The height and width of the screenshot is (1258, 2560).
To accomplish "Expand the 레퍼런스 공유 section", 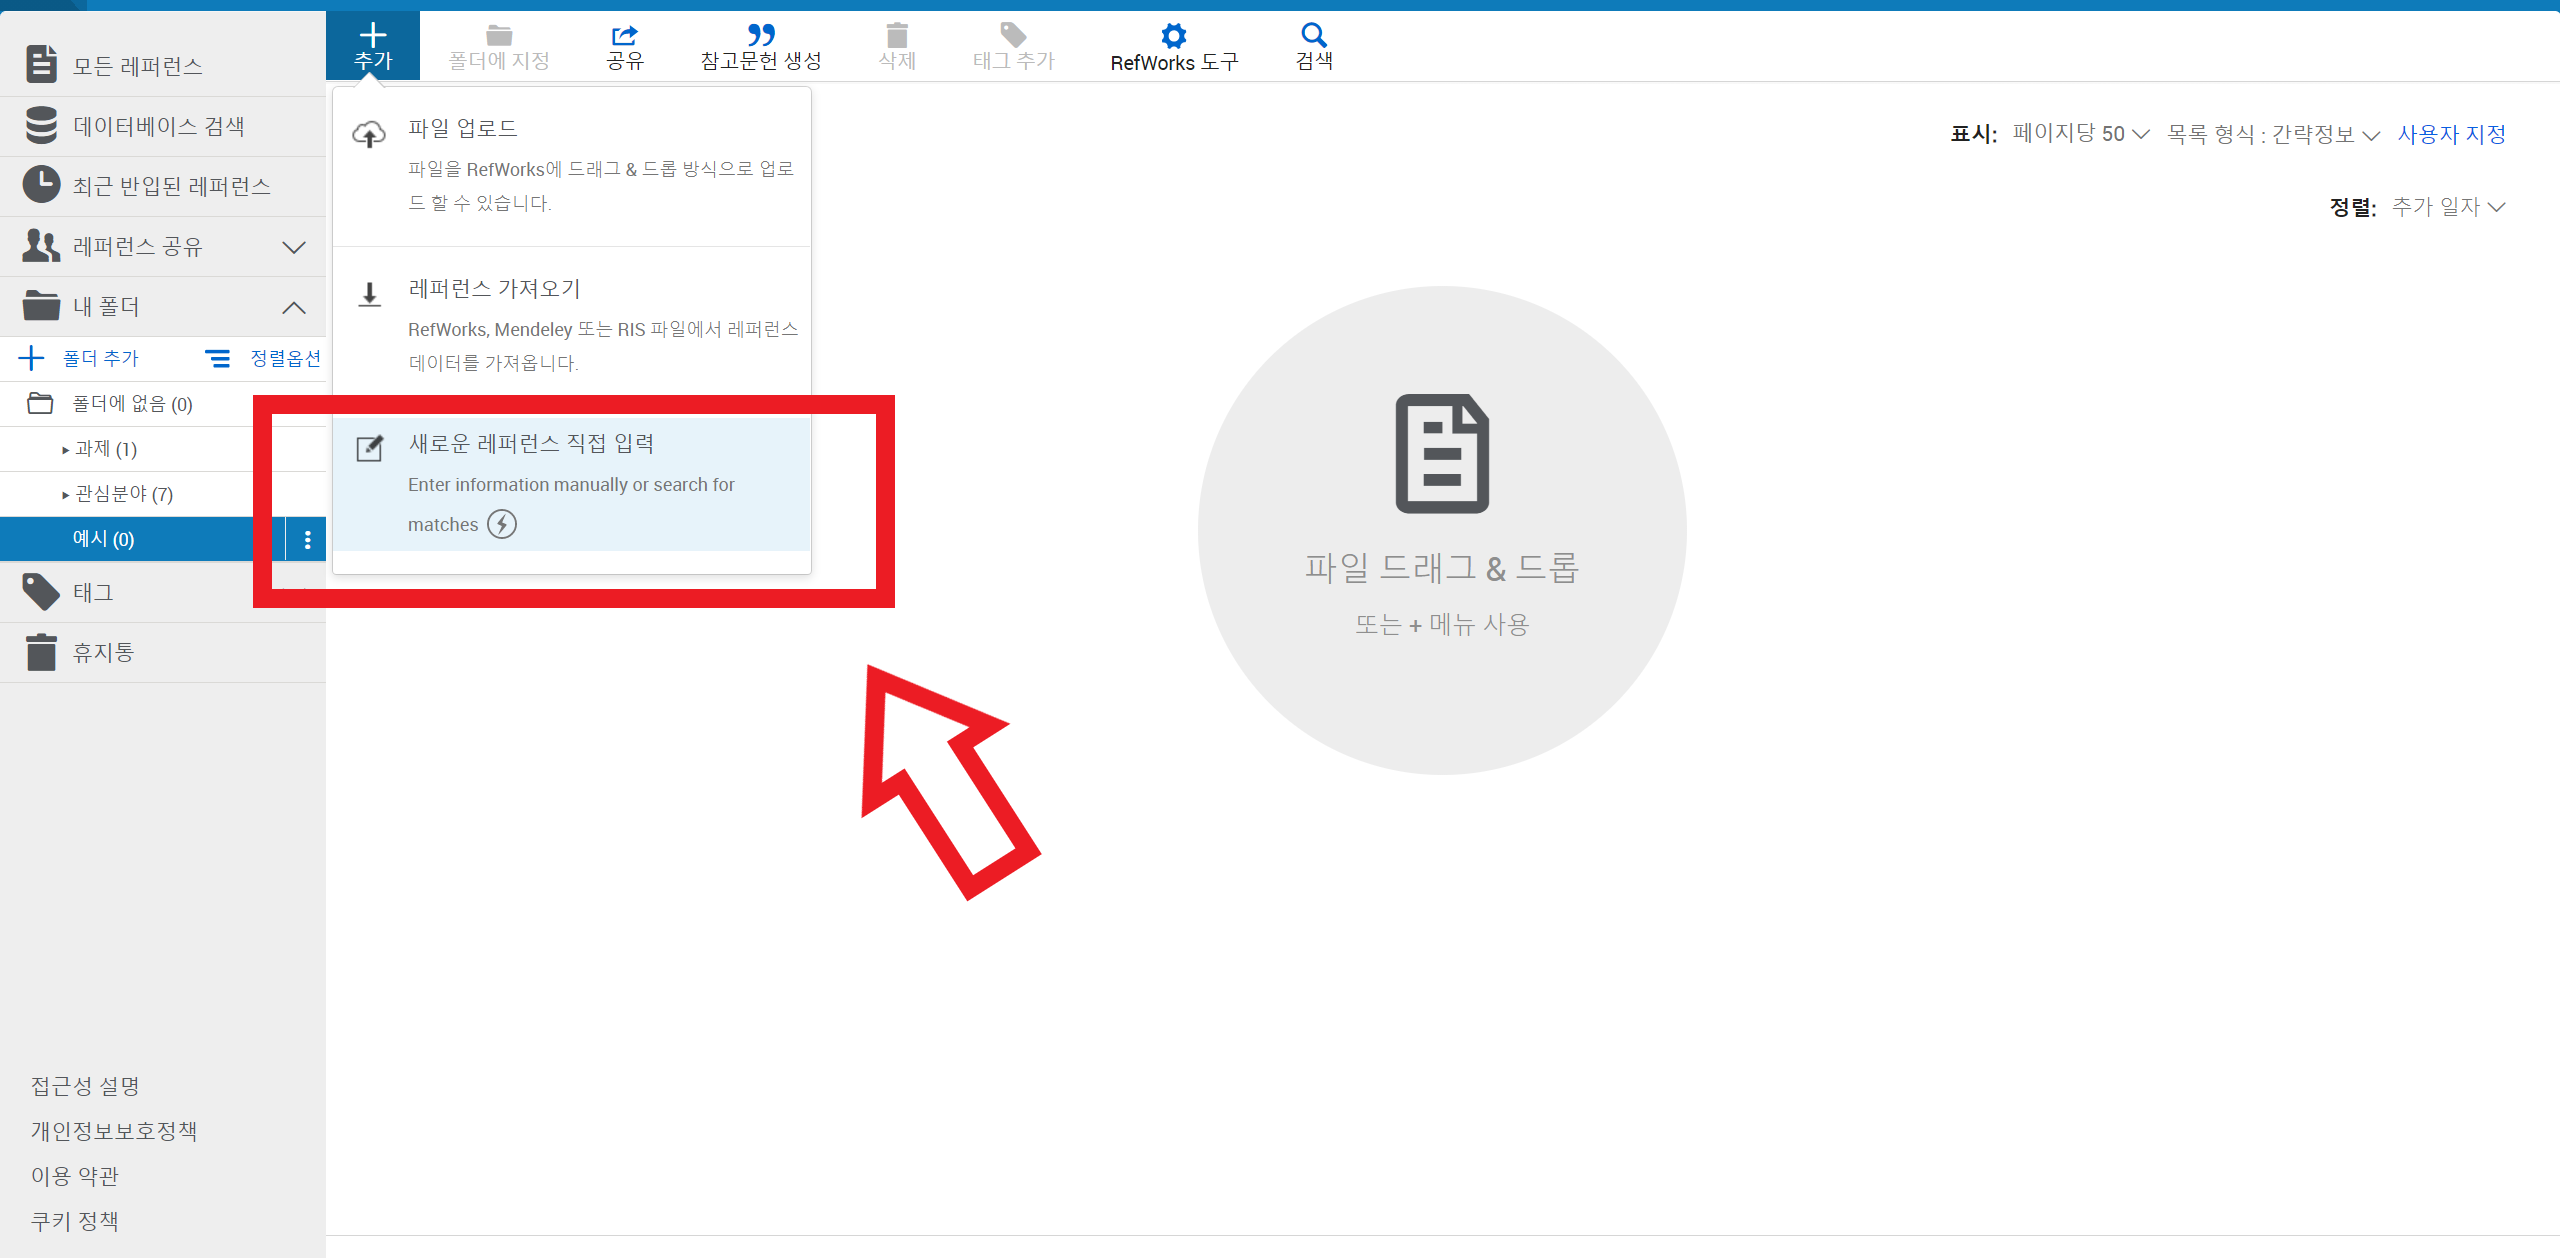I will point(293,247).
